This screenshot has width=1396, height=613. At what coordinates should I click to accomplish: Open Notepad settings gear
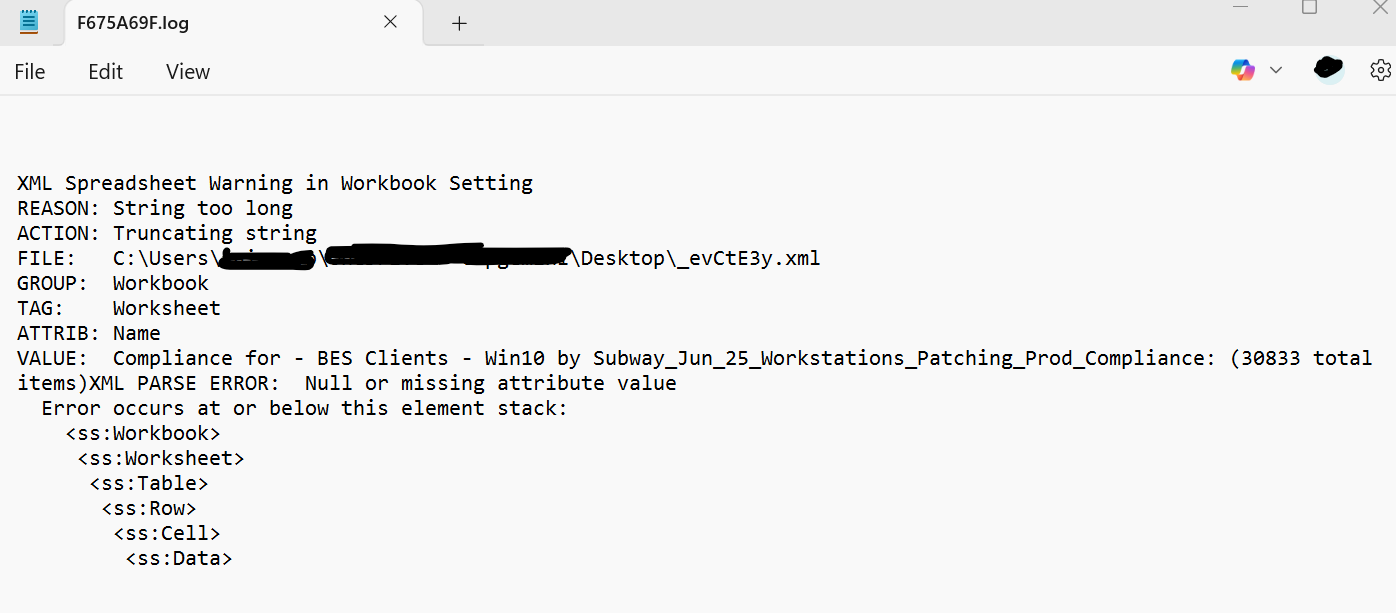[x=1380, y=70]
